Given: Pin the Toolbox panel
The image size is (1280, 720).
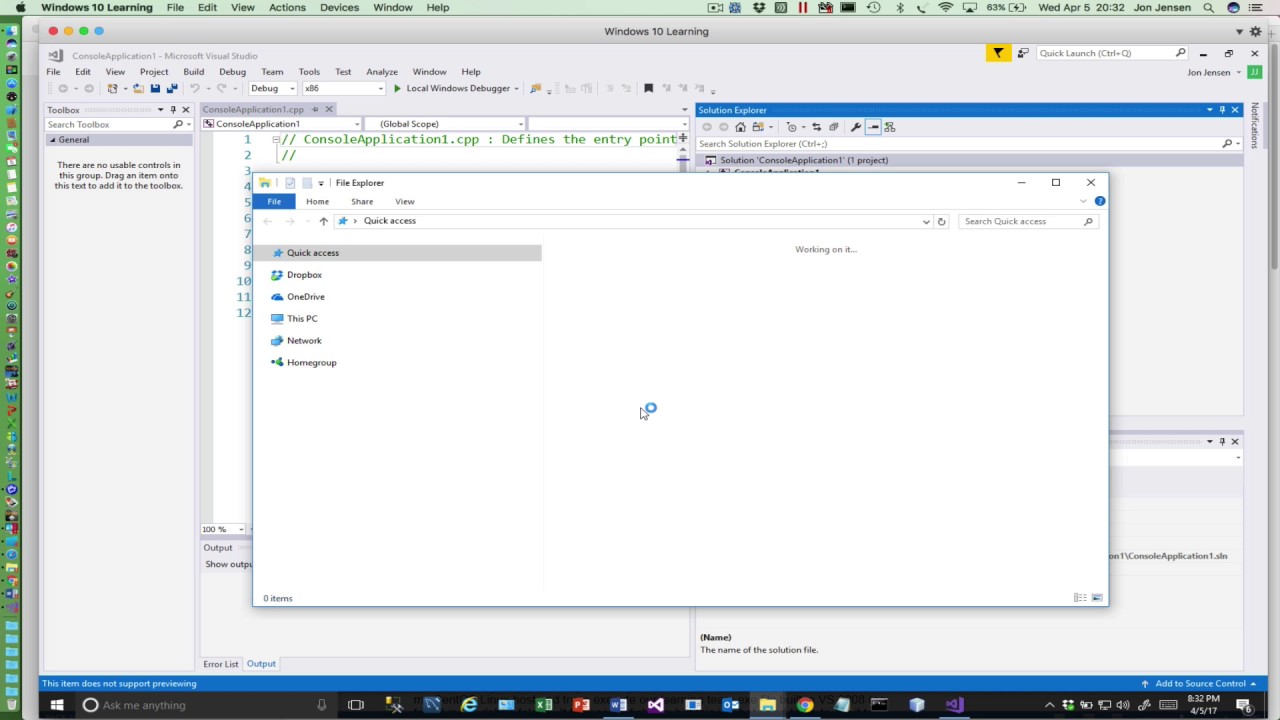Looking at the screenshot, I should click(173, 110).
